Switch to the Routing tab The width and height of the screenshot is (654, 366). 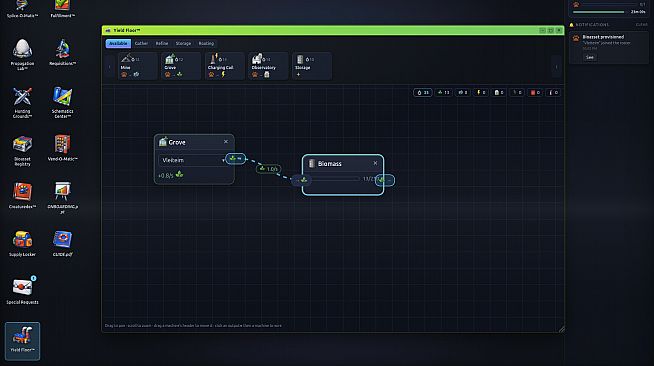(206, 43)
